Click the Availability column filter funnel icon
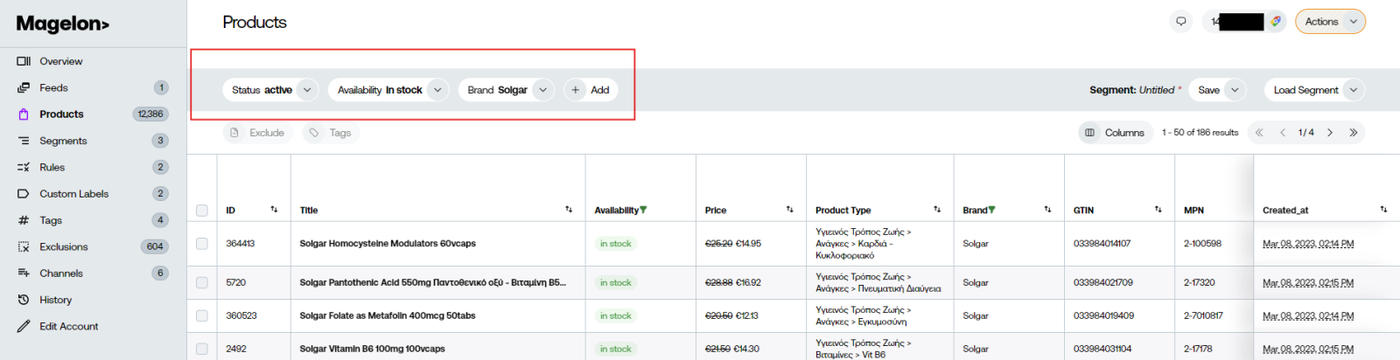 [643, 210]
